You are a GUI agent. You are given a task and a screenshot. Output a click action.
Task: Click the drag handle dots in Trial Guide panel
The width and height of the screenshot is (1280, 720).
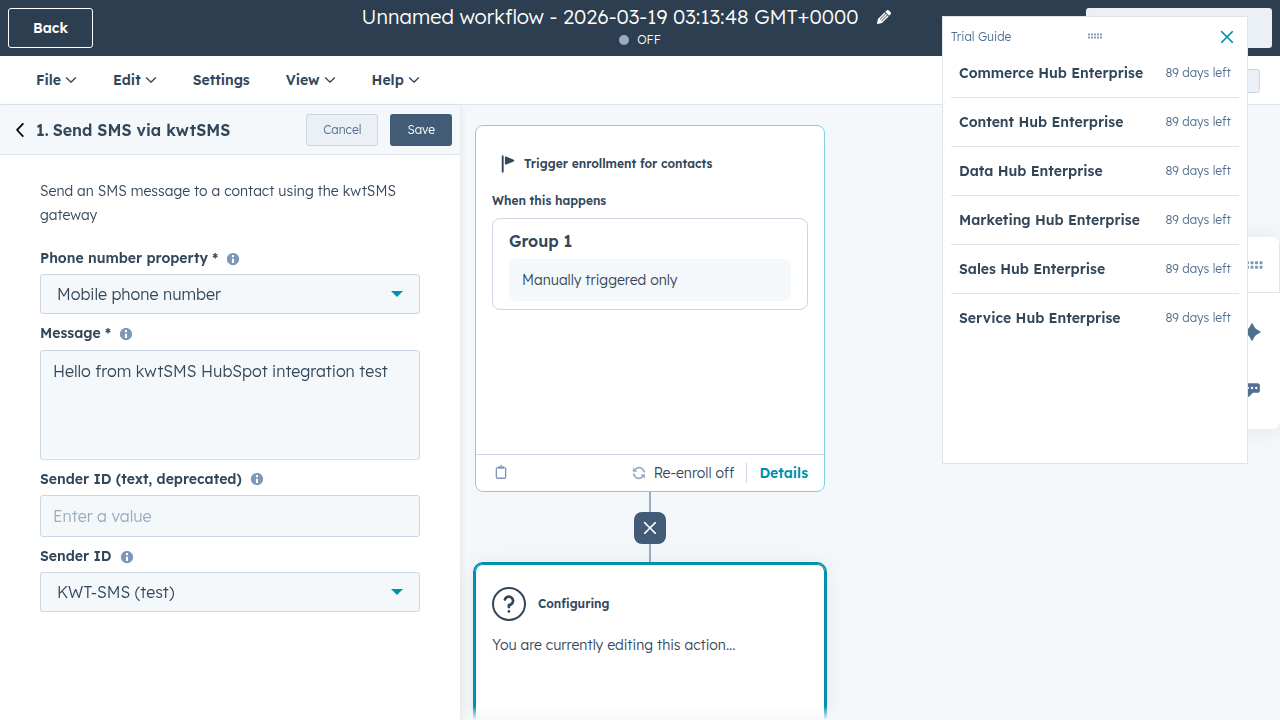[x=1094, y=36]
